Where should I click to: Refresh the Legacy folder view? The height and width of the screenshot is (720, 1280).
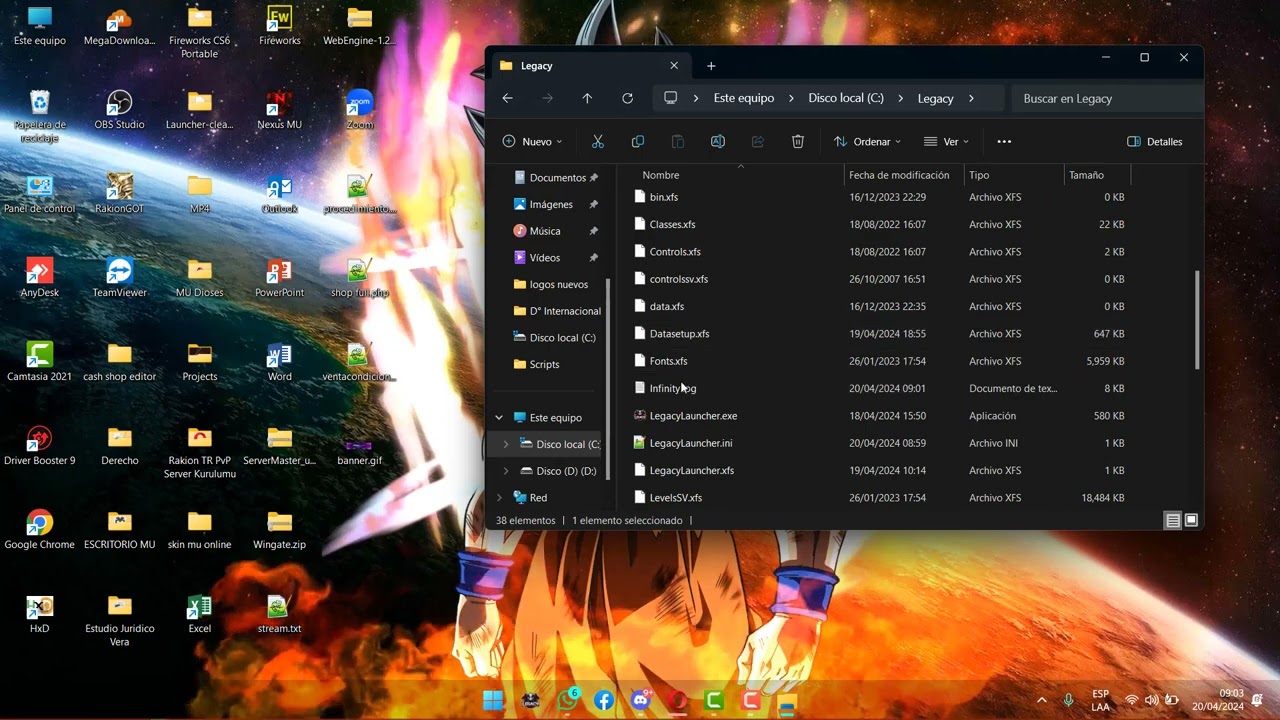627,98
